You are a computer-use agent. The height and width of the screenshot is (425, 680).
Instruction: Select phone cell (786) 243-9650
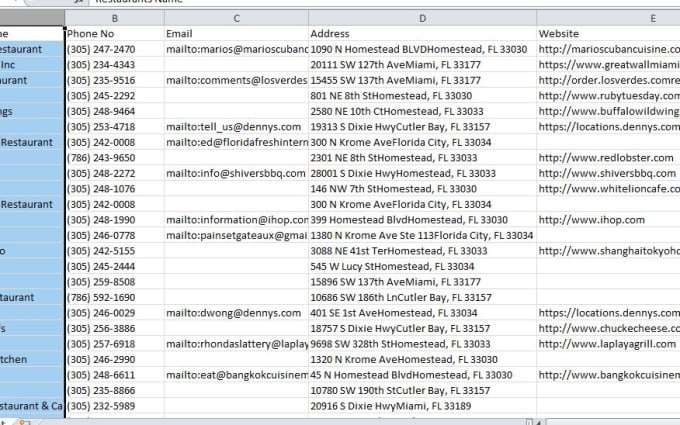tap(114, 158)
